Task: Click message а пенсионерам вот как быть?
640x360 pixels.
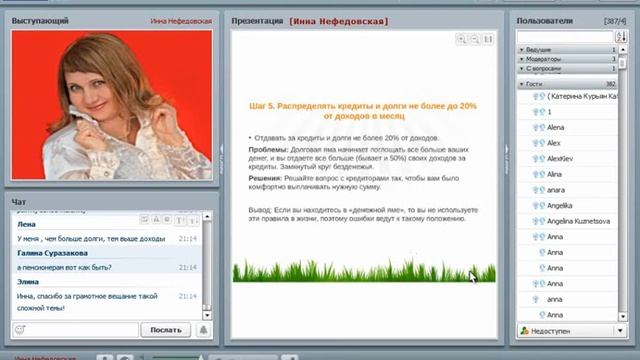Action: [64, 268]
